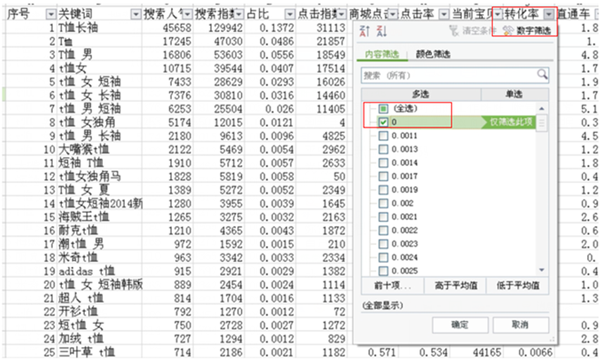Switch to the 内容筛选 tab
Screen dimensions: 600x360
point(382,54)
